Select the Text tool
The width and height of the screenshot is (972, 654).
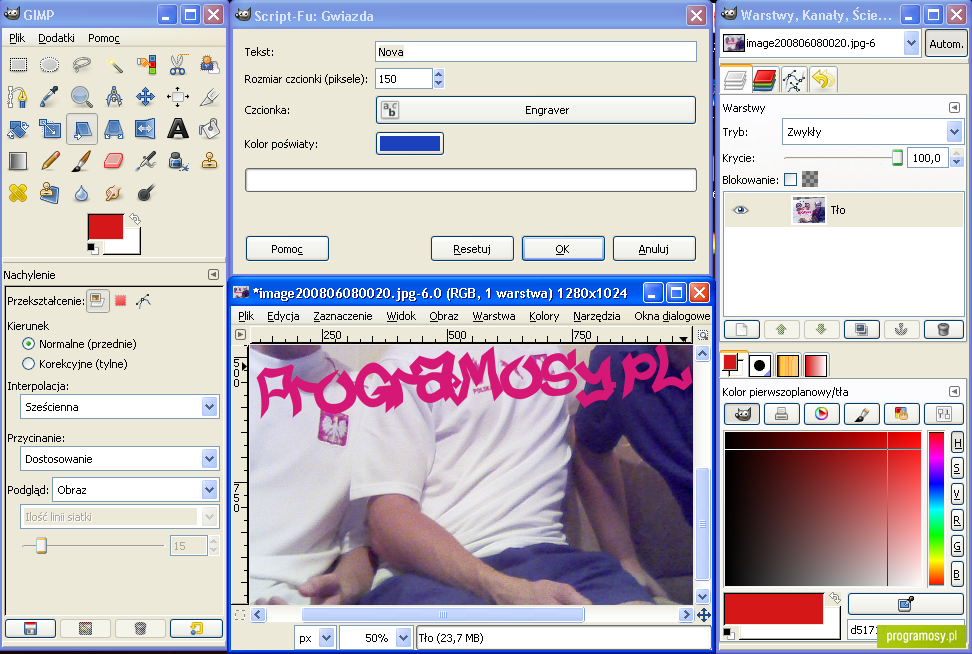point(178,129)
